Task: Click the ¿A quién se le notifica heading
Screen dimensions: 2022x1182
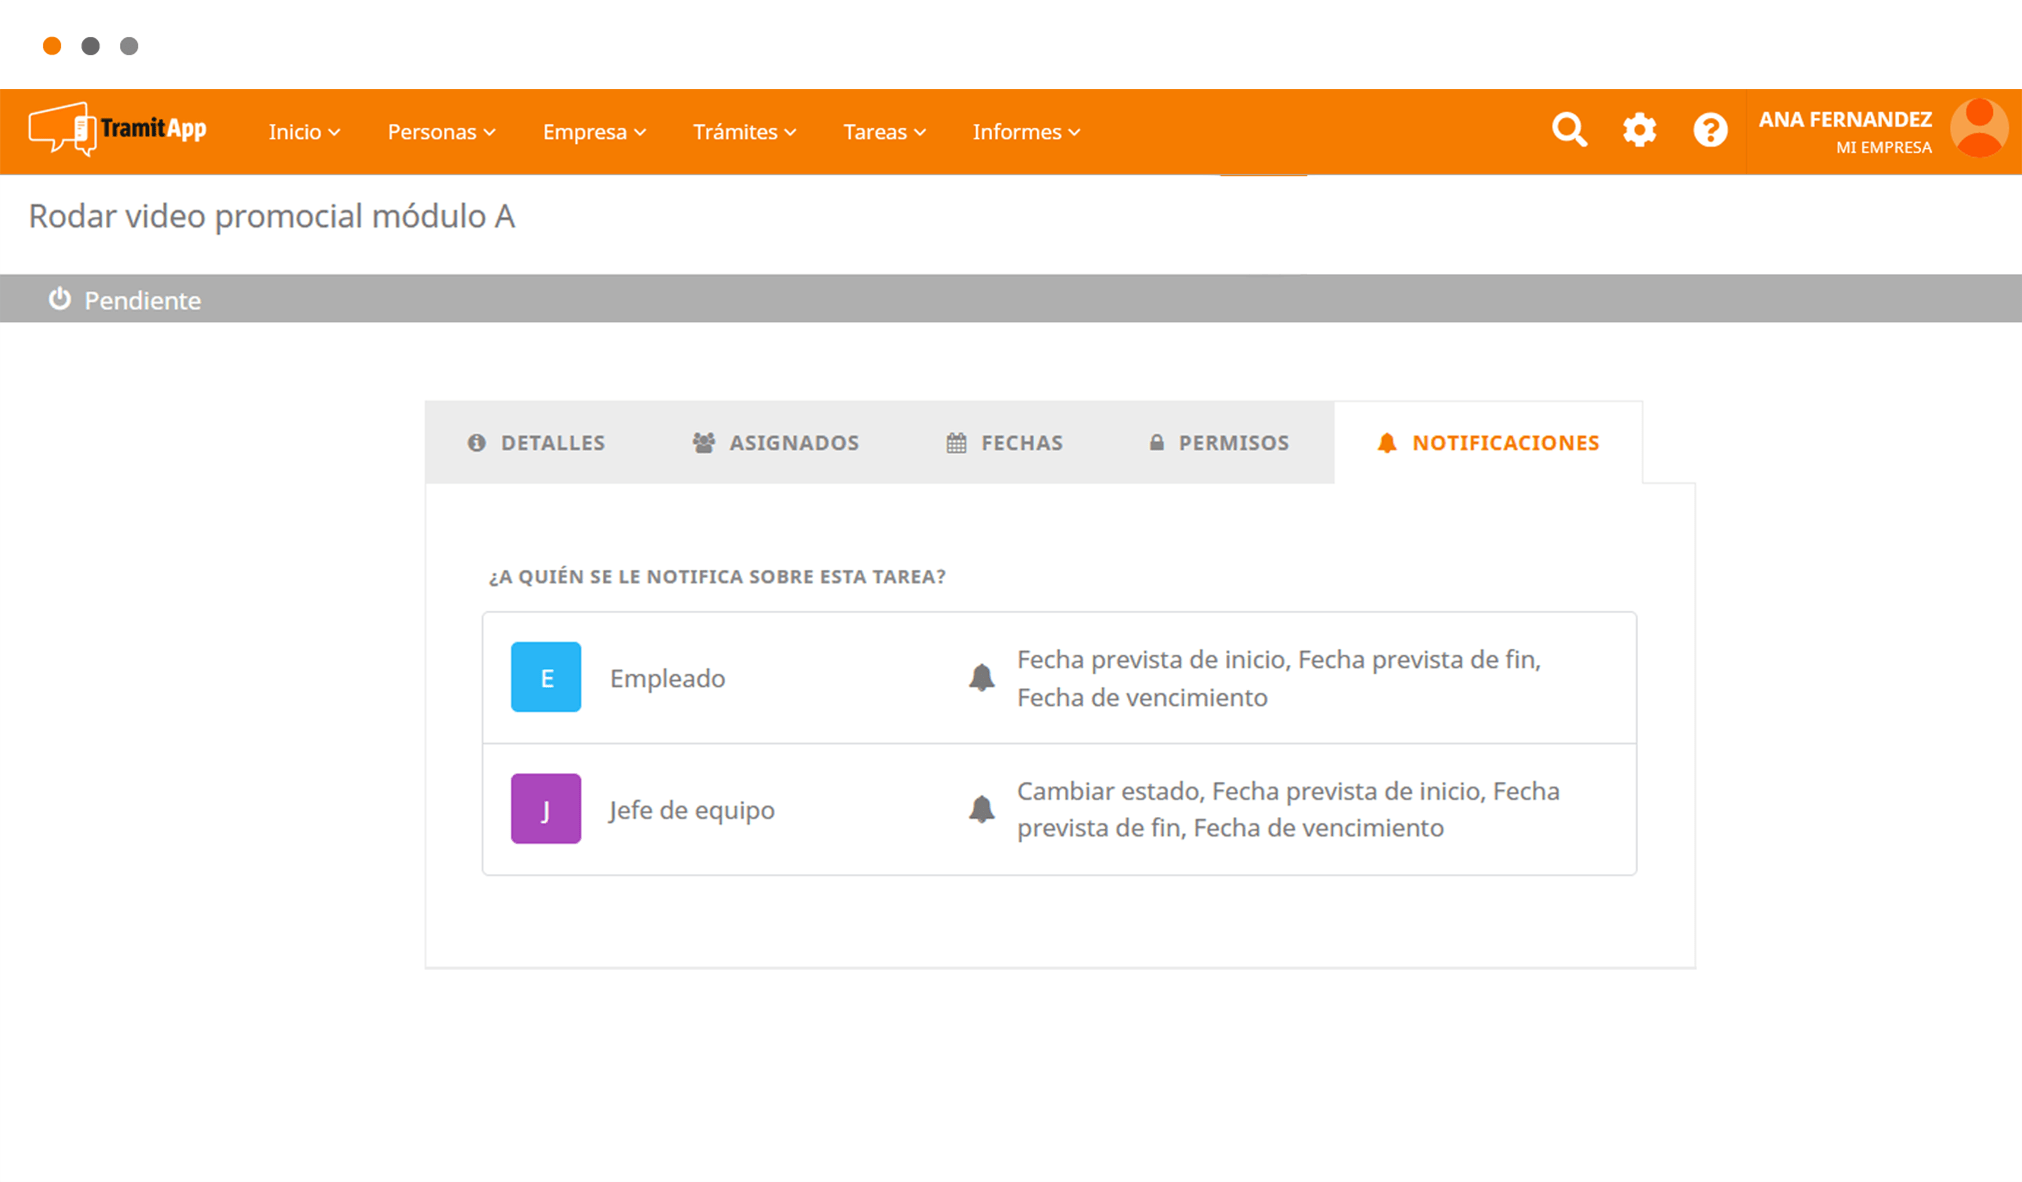Action: (717, 576)
